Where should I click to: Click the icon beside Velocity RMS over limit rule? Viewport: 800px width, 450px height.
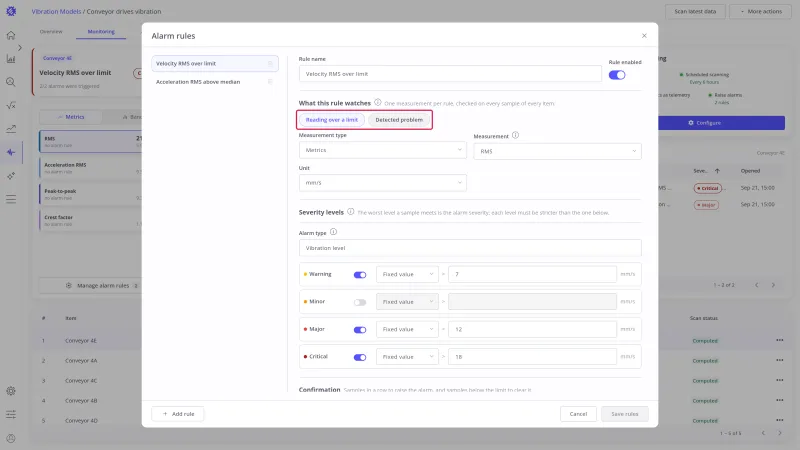270,64
